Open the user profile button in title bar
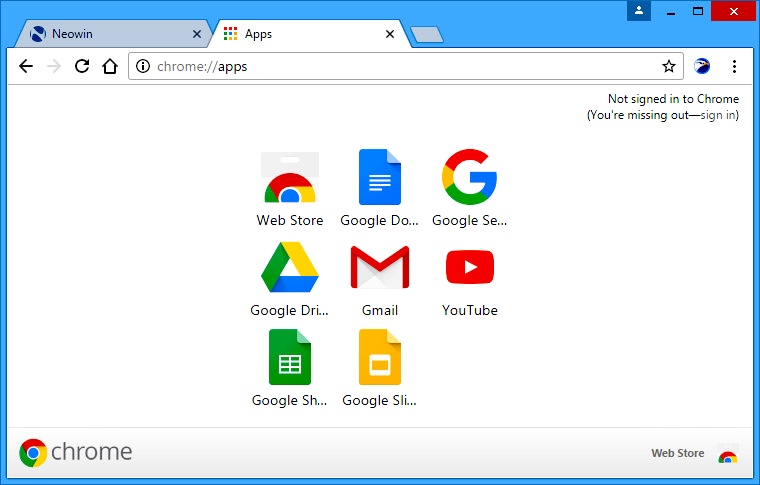The height and width of the screenshot is (485, 760). pos(640,11)
